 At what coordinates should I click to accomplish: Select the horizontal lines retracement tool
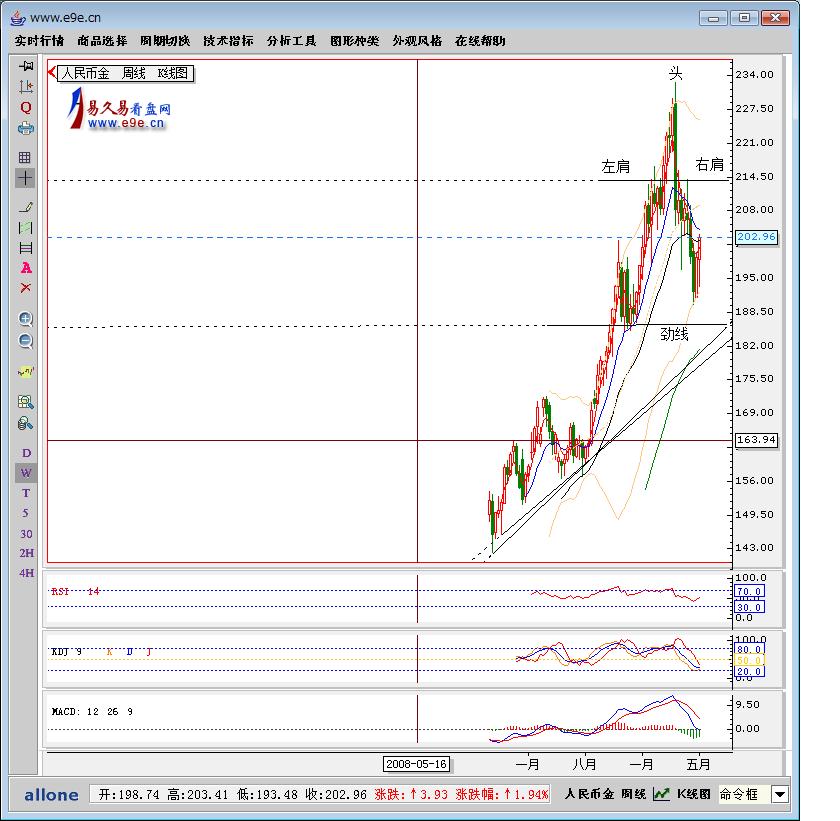26,248
